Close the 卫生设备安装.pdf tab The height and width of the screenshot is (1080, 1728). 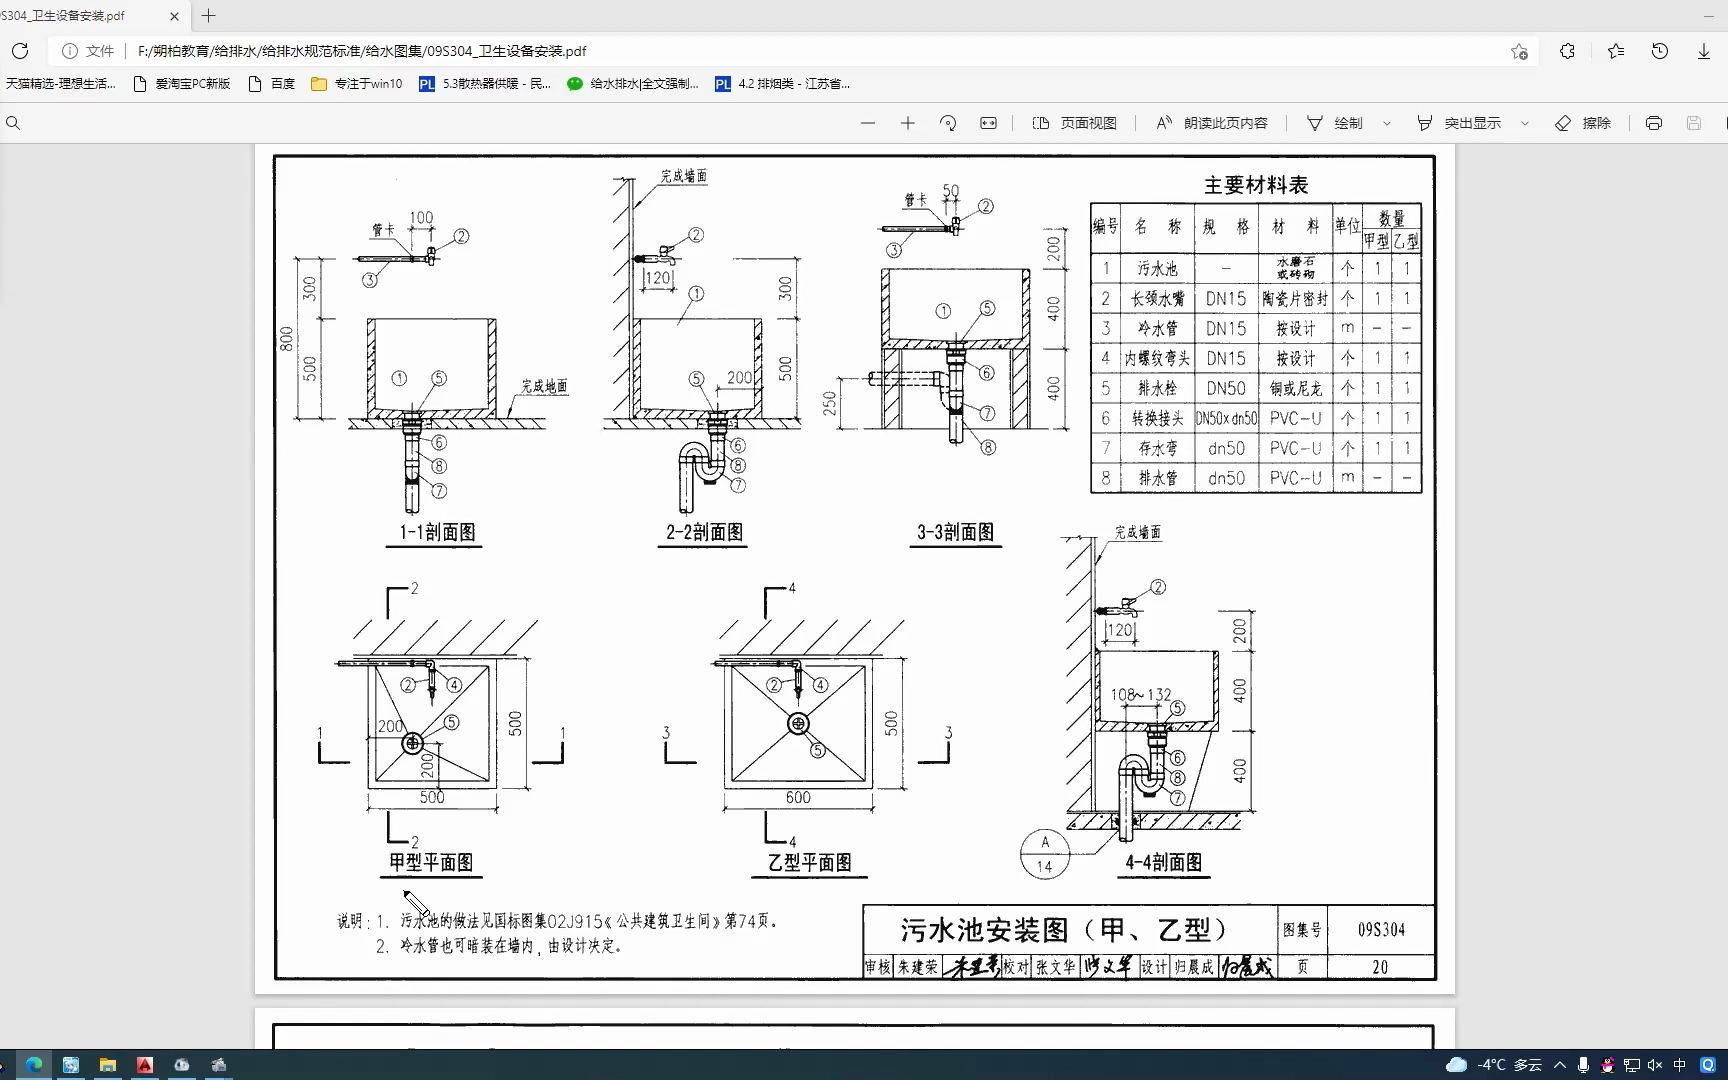click(x=175, y=16)
